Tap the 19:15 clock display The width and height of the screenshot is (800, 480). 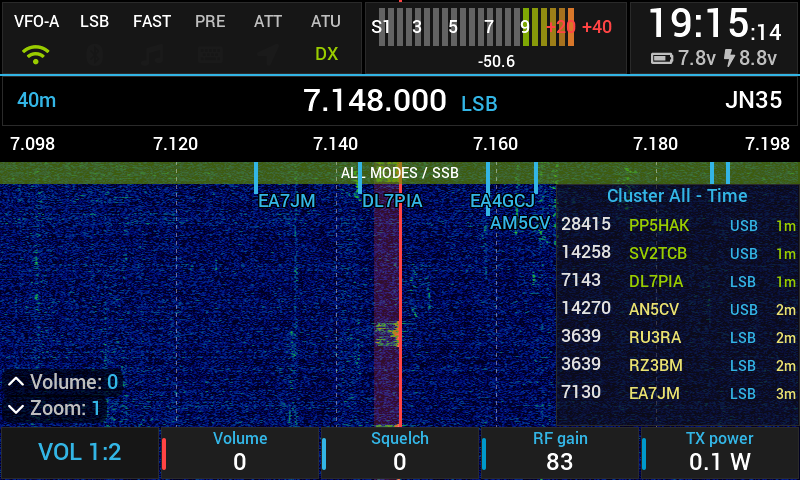714,23
